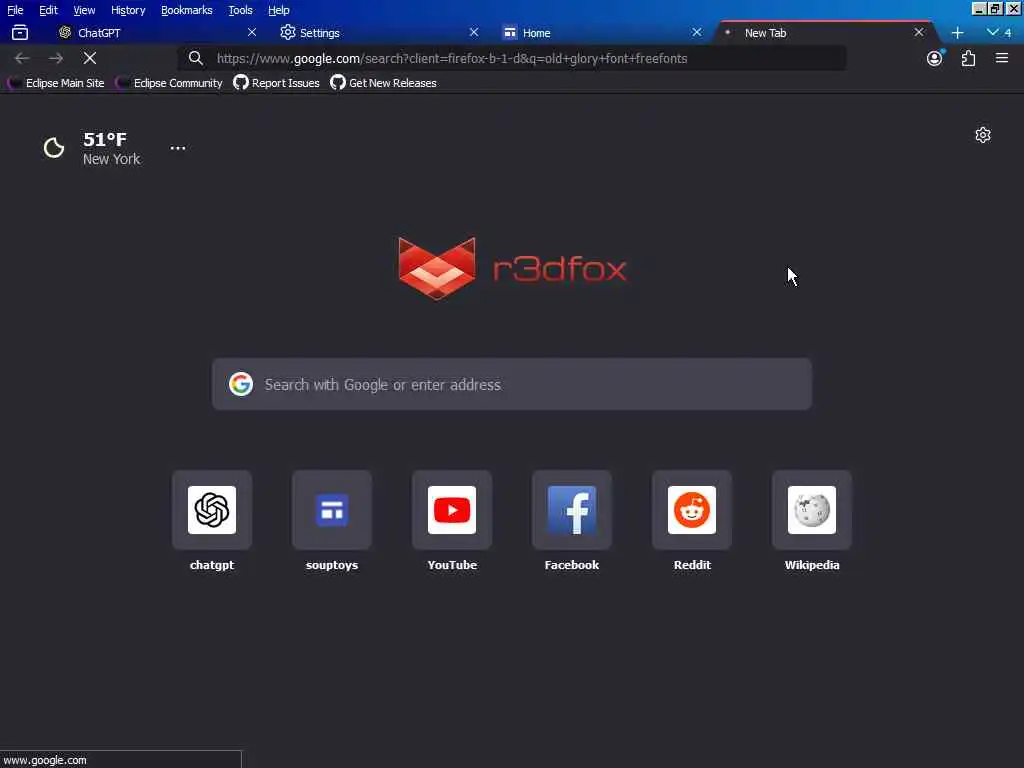Open the Bookmarks menu
This screenshot has width=1024, height=768.
coord(187,10)
